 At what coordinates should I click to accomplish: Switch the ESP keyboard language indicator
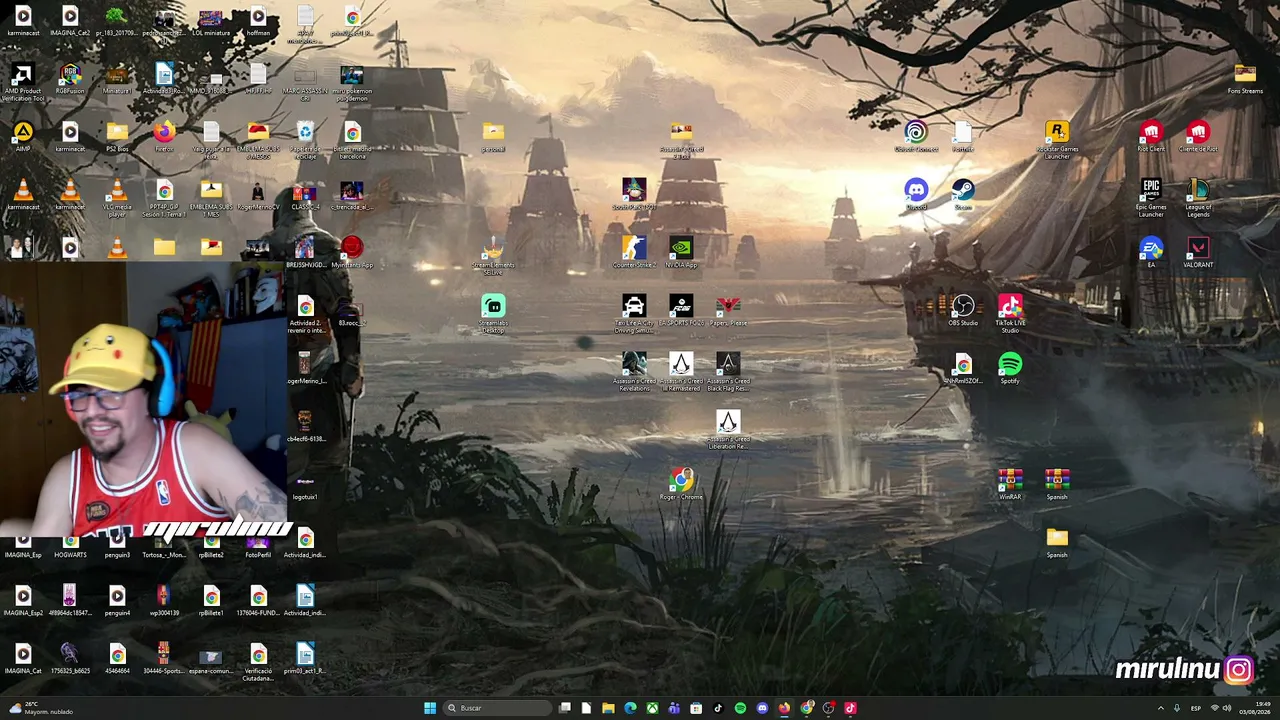1196,708
